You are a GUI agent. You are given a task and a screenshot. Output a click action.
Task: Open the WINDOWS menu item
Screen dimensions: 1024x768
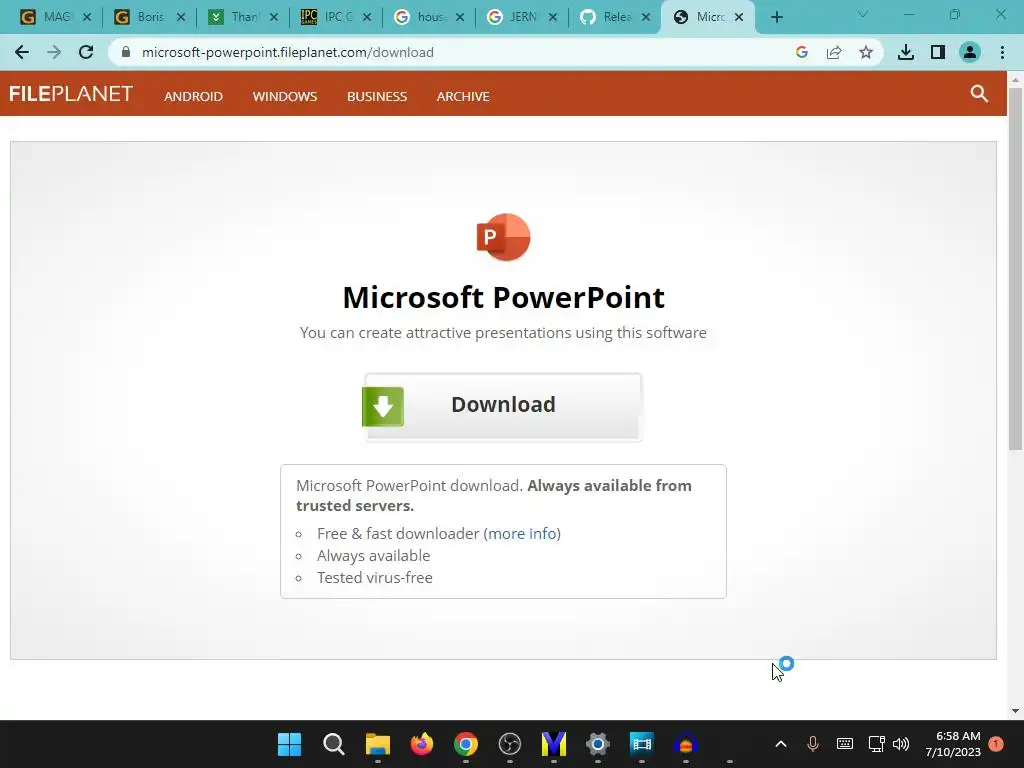(x=285, y=96)
